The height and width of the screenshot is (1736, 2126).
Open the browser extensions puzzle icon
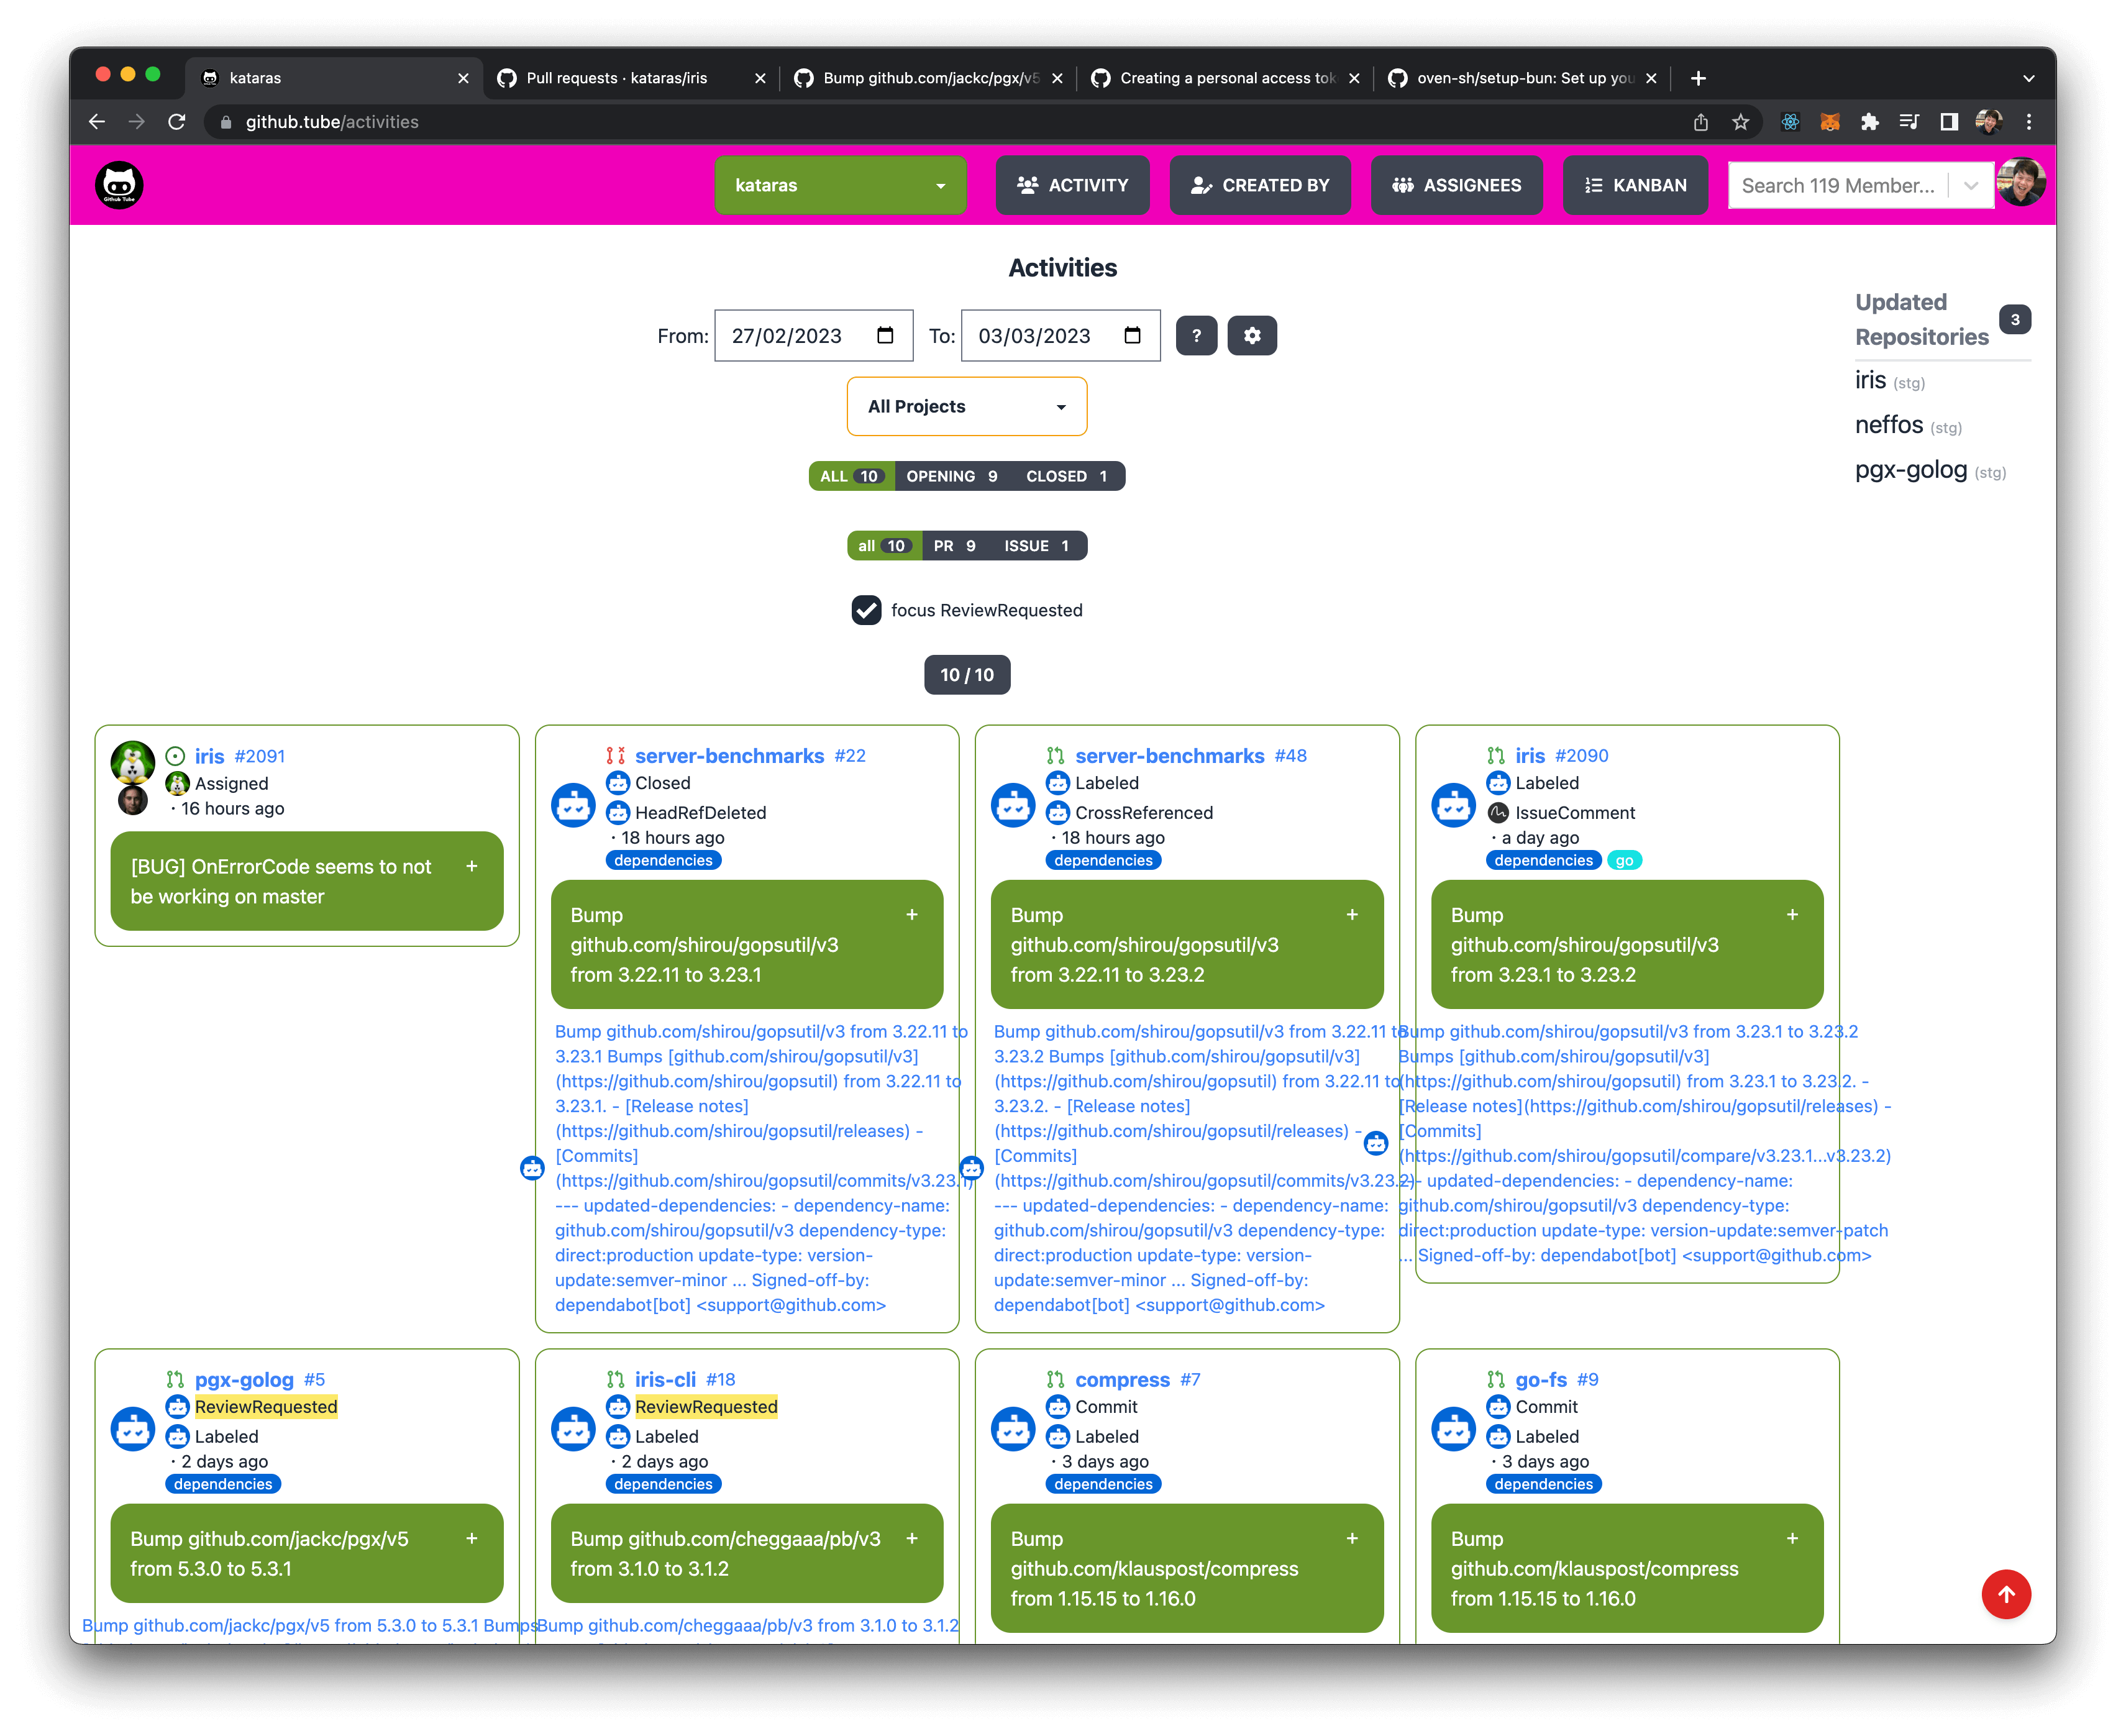tap(1869, 122)
